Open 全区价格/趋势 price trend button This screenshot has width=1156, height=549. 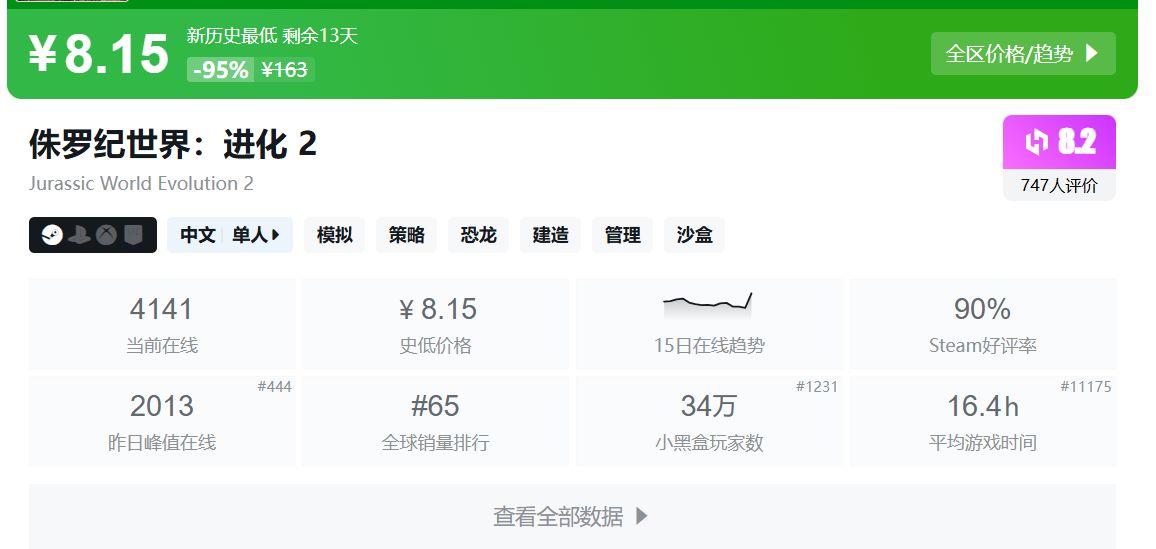[1023, 53]
